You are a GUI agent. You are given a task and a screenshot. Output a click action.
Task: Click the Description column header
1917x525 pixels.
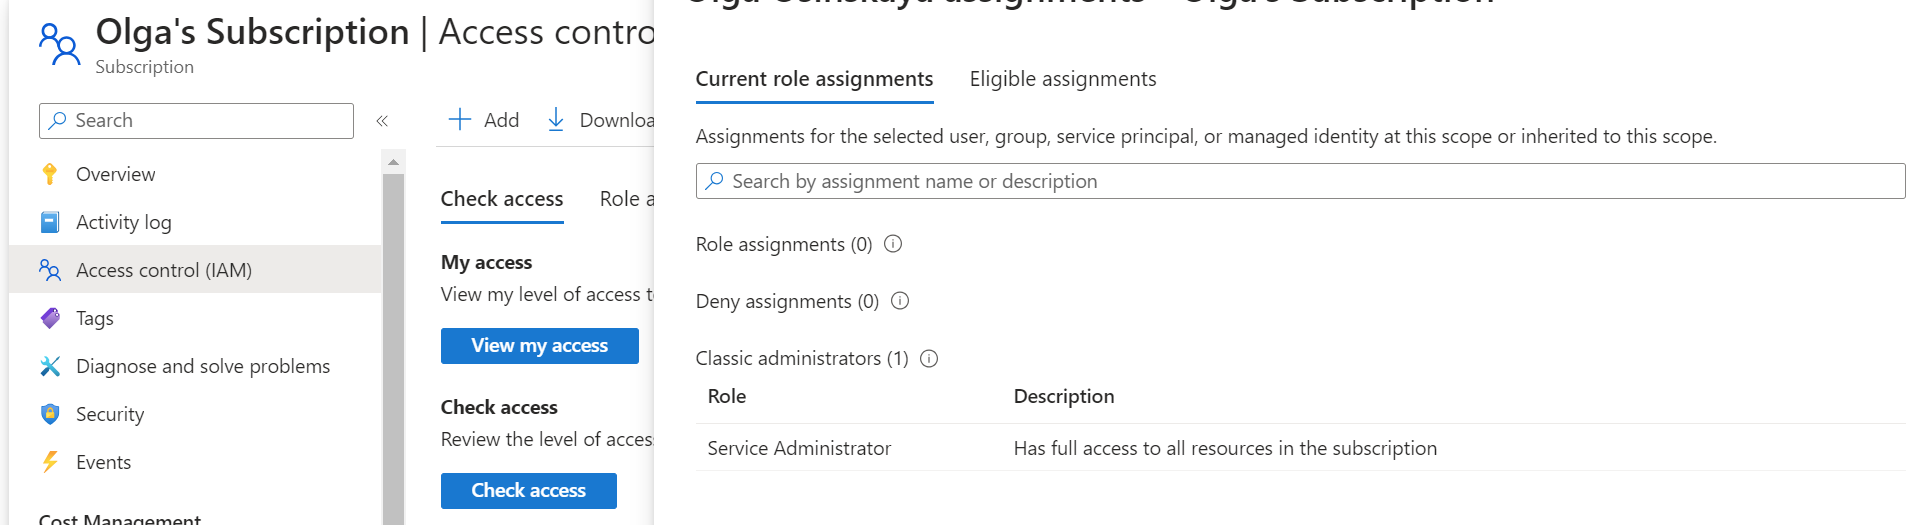[x=1064, y=396]
